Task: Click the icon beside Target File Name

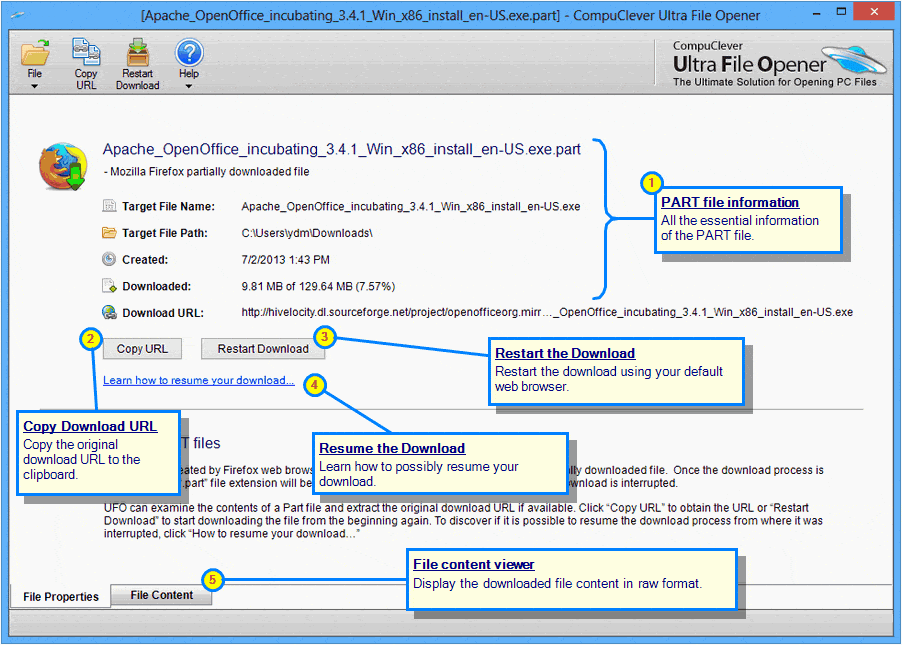Action: point(108,206)
